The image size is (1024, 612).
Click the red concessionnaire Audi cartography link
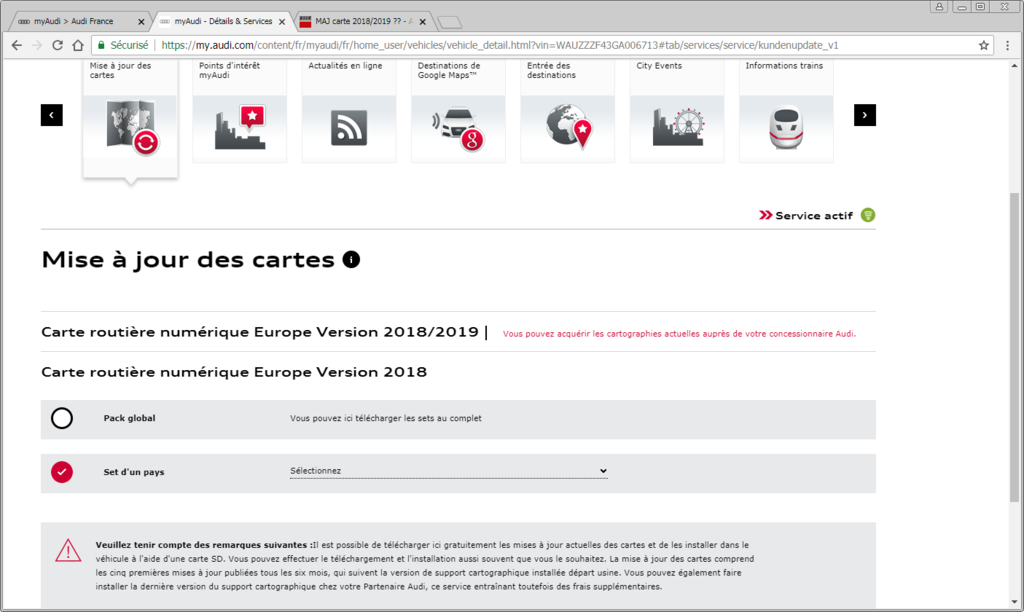click(679, 334)
